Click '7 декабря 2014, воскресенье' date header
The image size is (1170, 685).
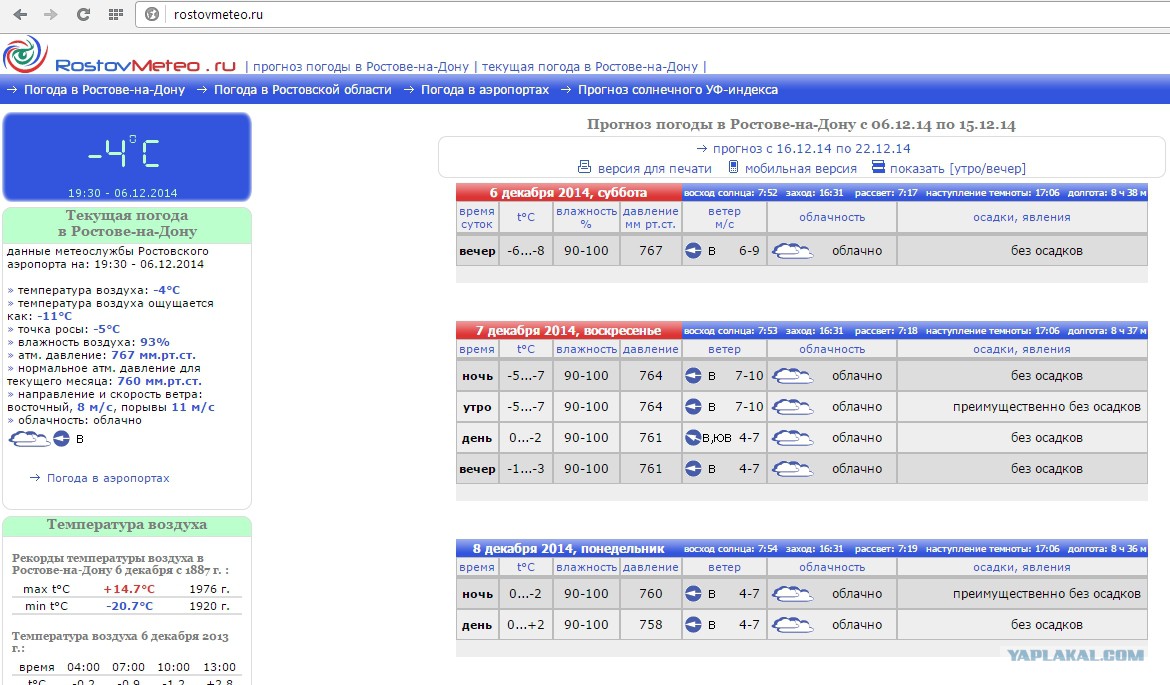coord(568,331)
